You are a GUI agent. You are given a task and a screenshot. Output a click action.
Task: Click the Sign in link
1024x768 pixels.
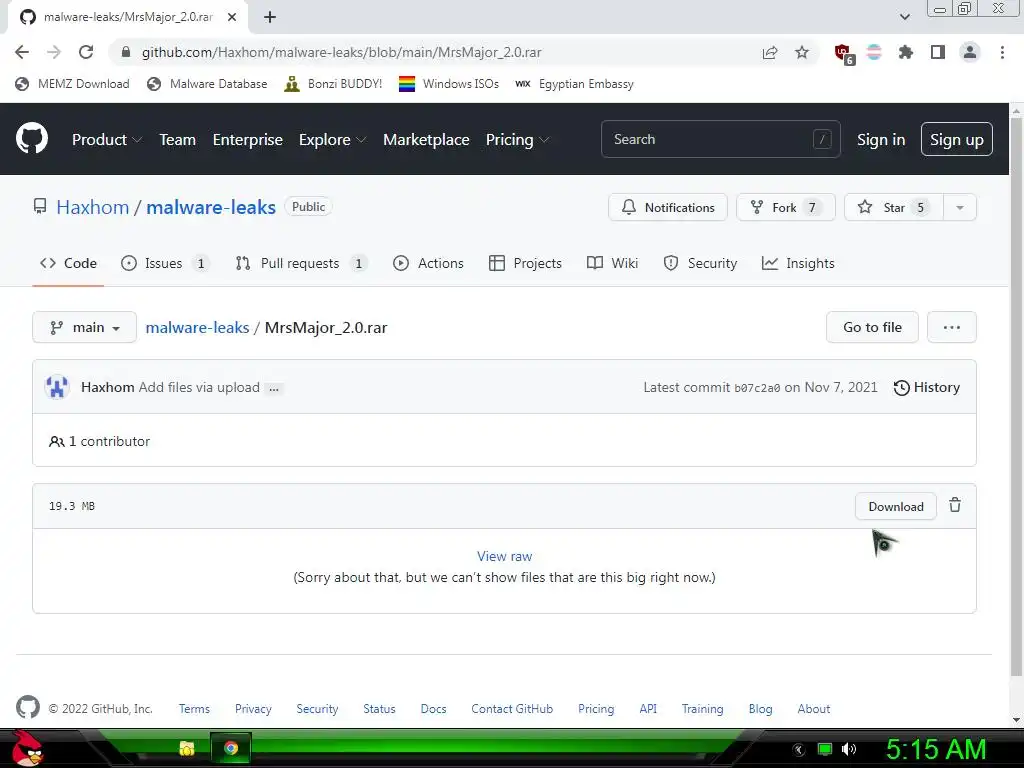[881, 140]
